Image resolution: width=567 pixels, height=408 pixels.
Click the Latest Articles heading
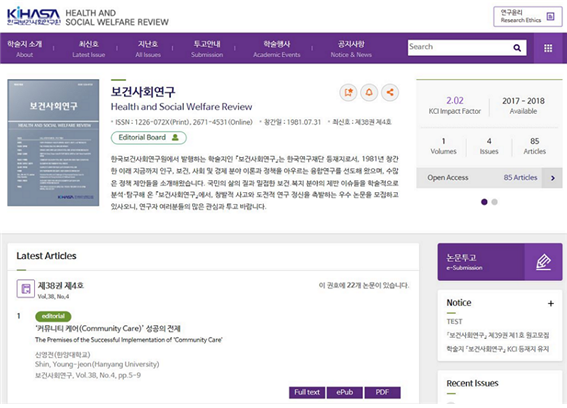[x=46, y=256]
